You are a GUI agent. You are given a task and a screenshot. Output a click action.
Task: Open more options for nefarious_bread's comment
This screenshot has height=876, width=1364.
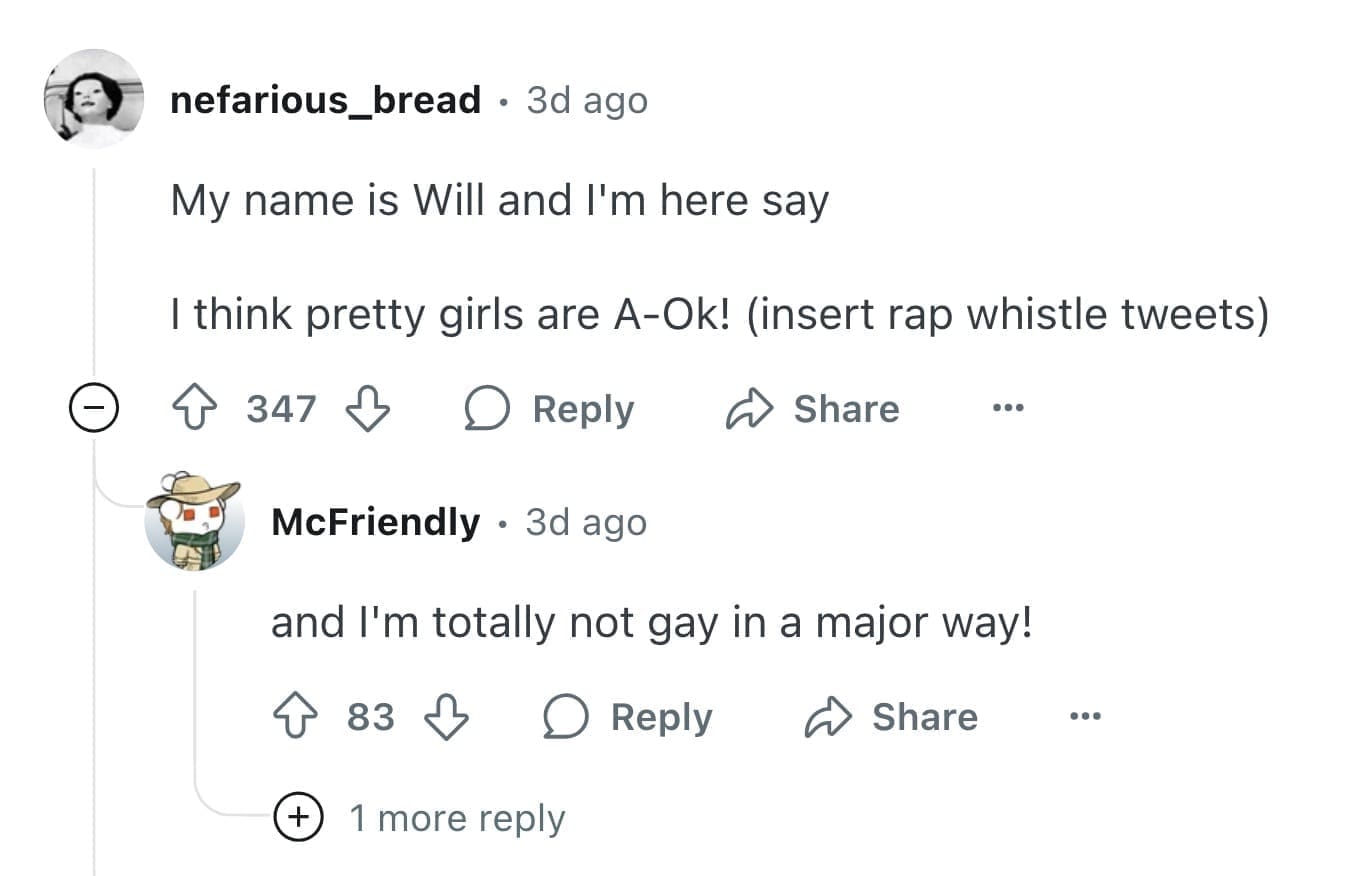point(1008,410)
